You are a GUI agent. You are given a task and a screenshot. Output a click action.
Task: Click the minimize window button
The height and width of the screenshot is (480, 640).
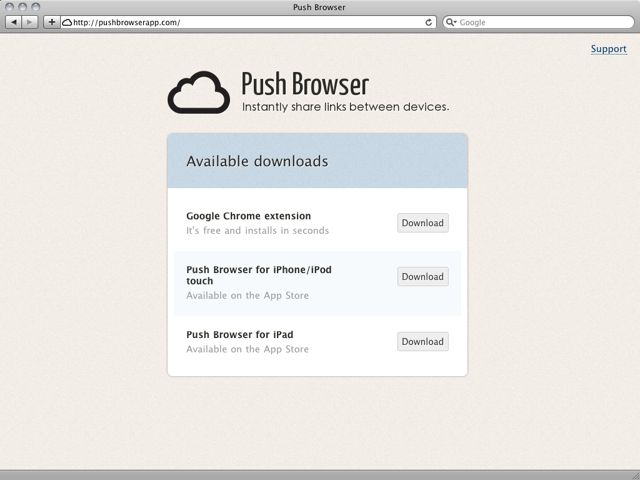tap(22, 7)
